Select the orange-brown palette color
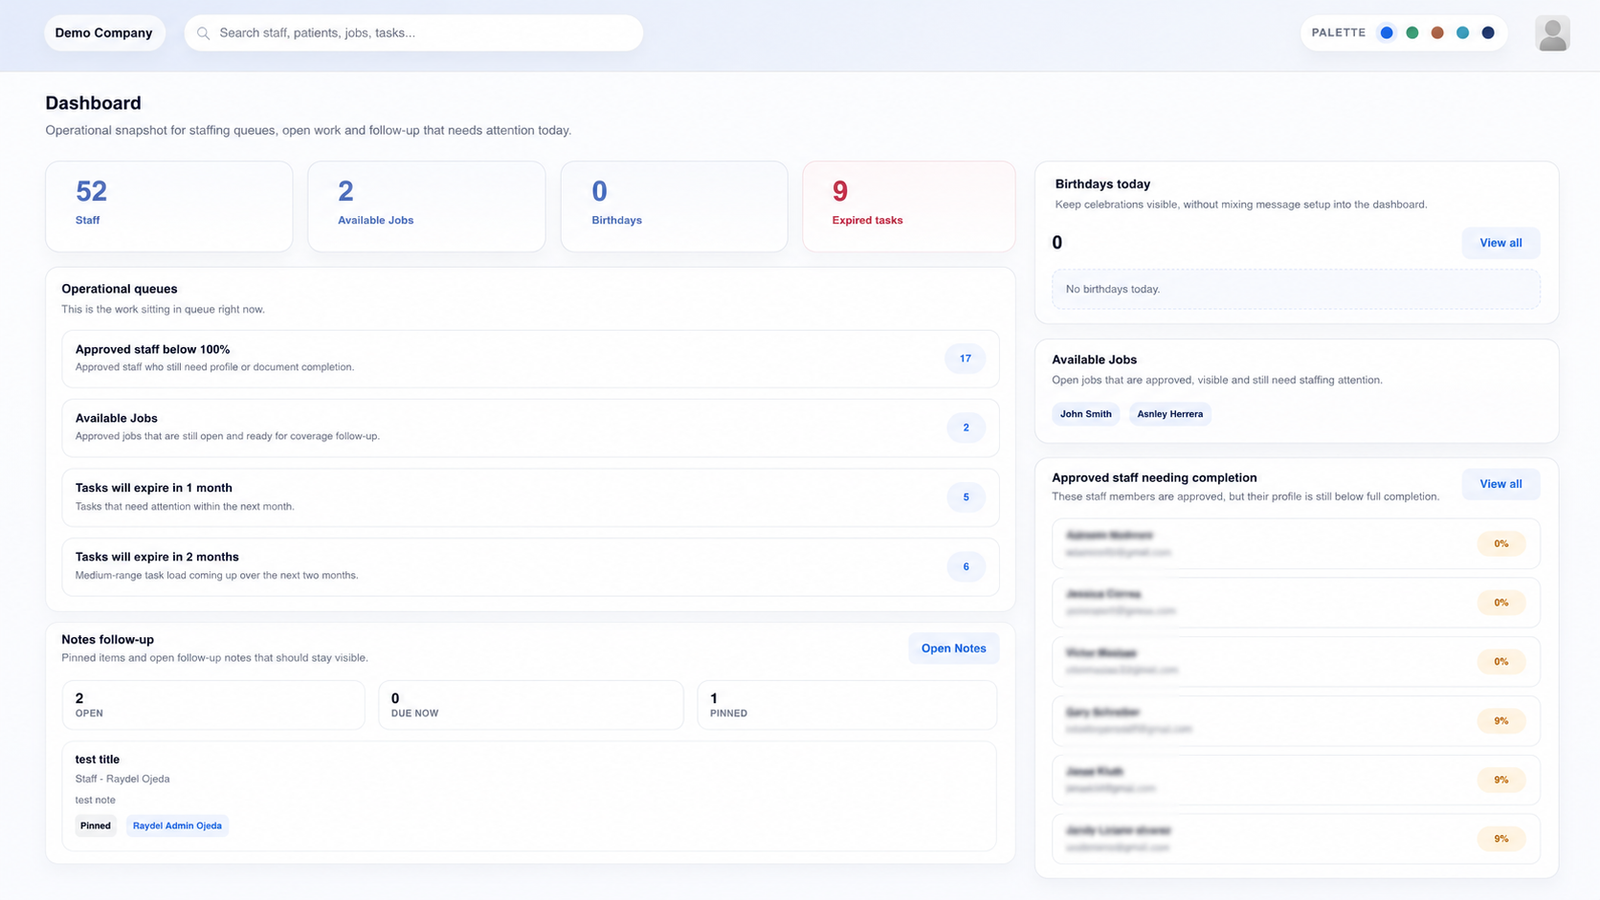Screen dimensions: 1600x900 click(1437, 33)
